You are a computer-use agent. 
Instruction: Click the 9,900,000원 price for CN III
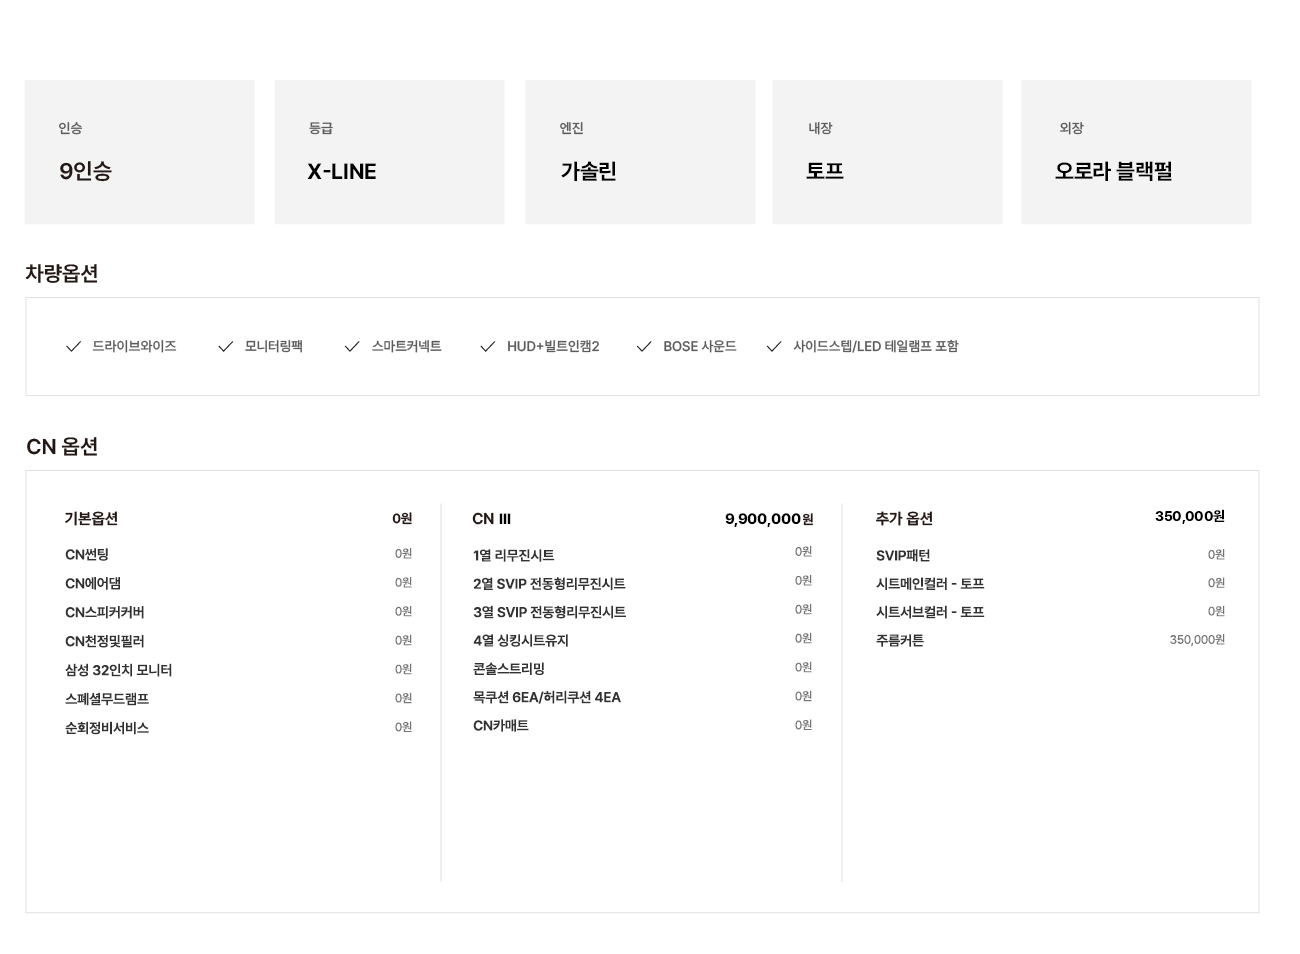tap(769, 519)
